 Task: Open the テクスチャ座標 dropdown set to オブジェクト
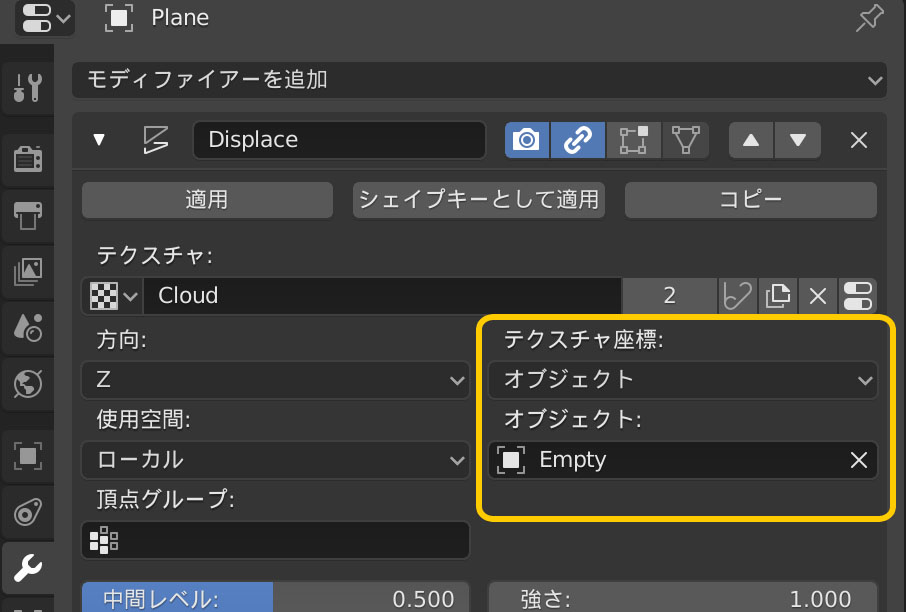(x=683, y=380)
